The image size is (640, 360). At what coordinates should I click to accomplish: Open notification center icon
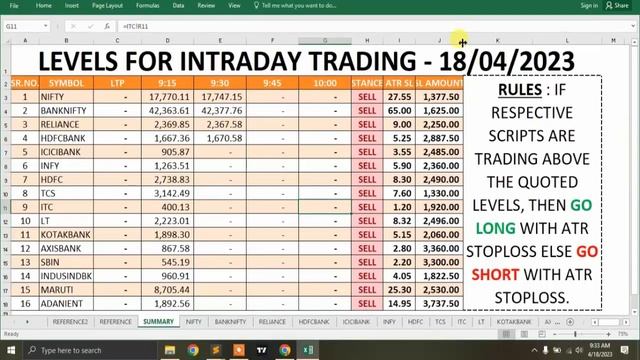[x=625, y=350]
